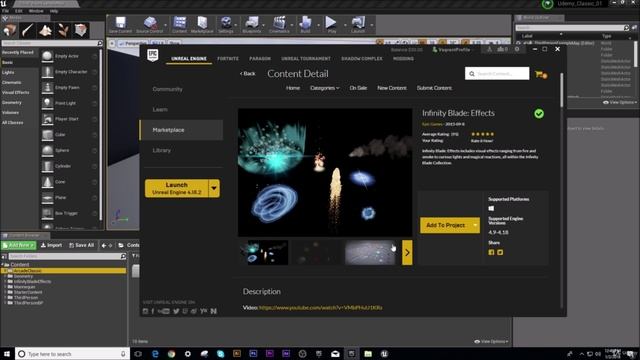Open the Learn section in launcher sidebar
The height and width of the screenshot is (360, 640).
[x=160, y=109]
